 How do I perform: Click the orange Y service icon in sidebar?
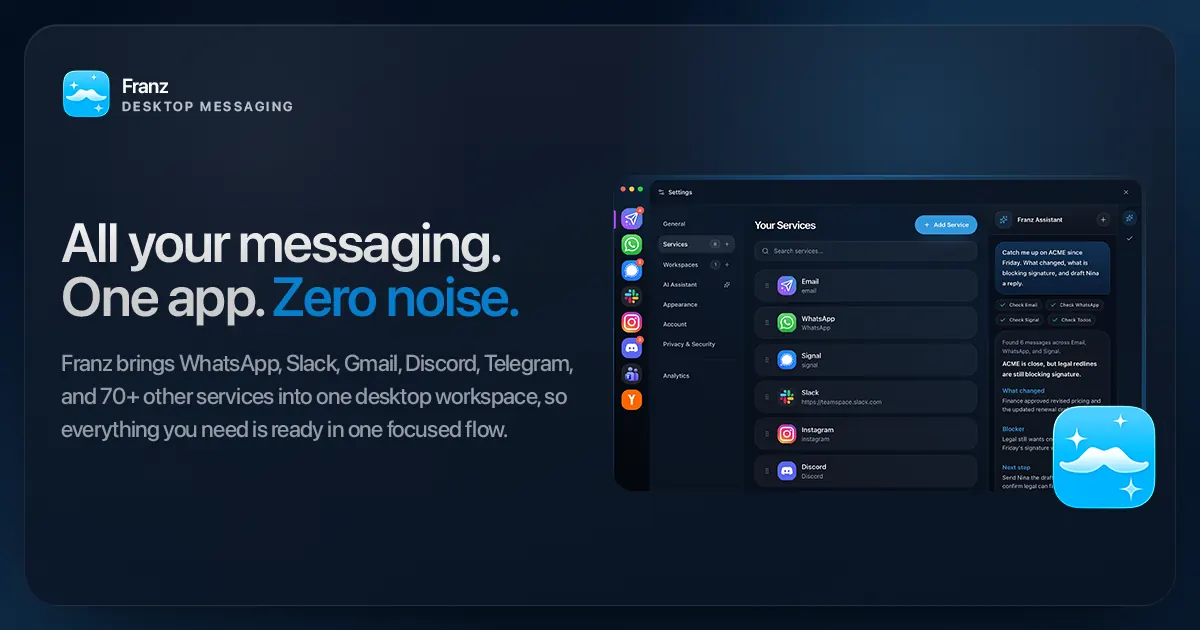click(631, 400)
